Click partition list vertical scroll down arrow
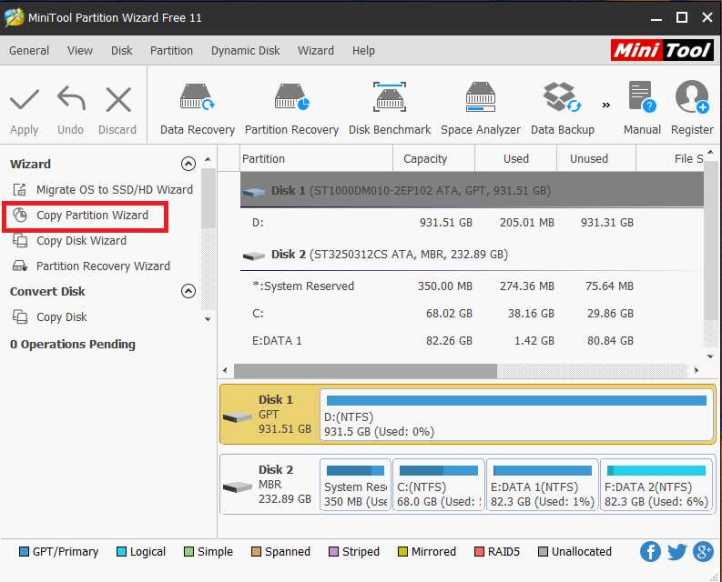 coord(710,356)
